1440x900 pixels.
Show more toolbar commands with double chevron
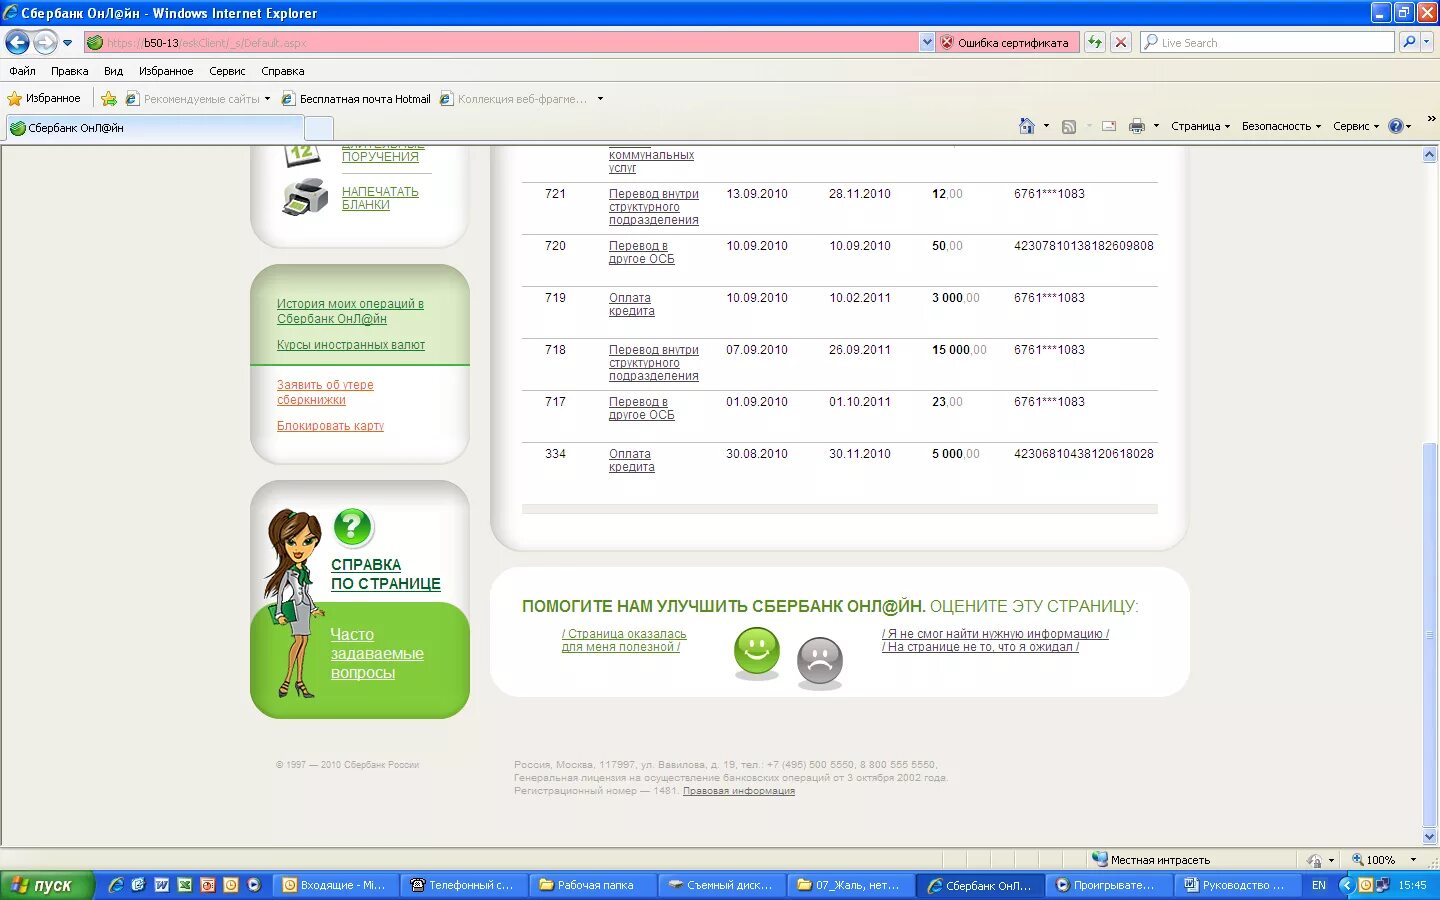pyautogui.click(x=1431, y=119)
